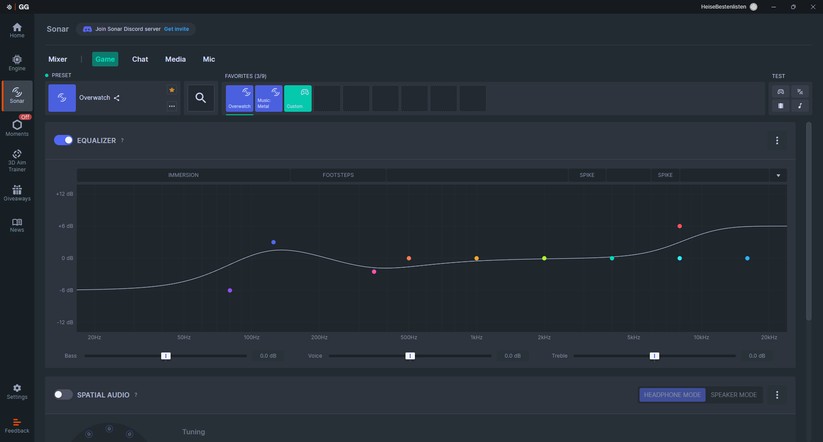Click the Bass slider handle
This screenshot has width=823, height=442.
tap(166, 356)
